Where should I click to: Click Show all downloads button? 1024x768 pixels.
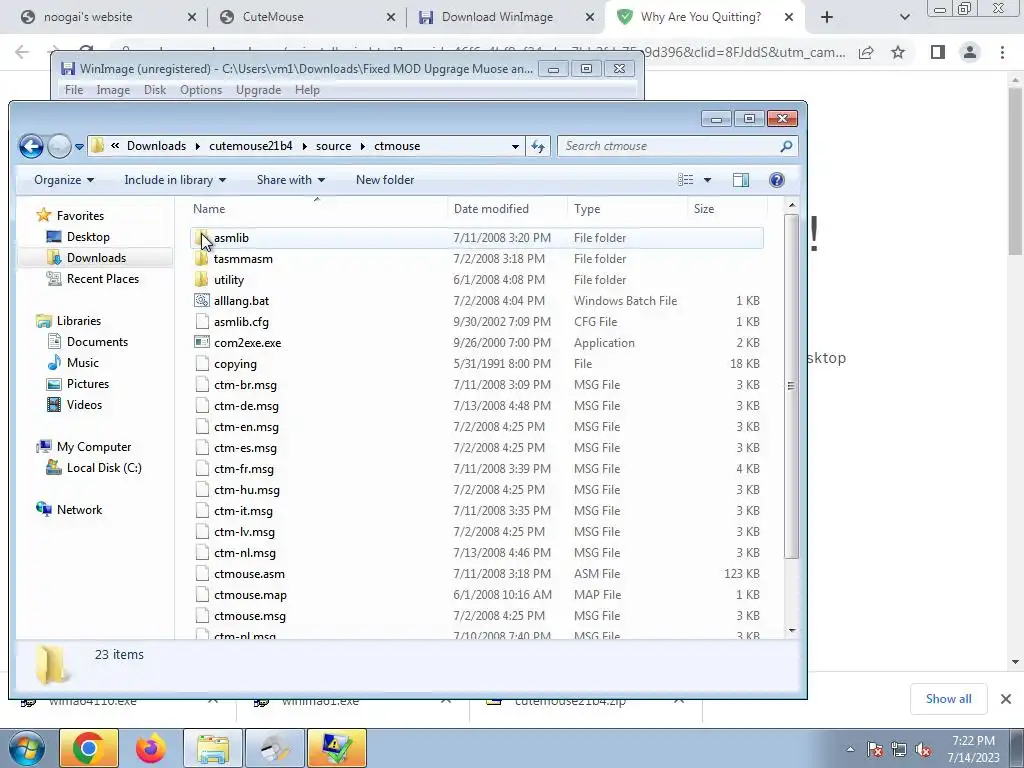click(x=948, y=699)
